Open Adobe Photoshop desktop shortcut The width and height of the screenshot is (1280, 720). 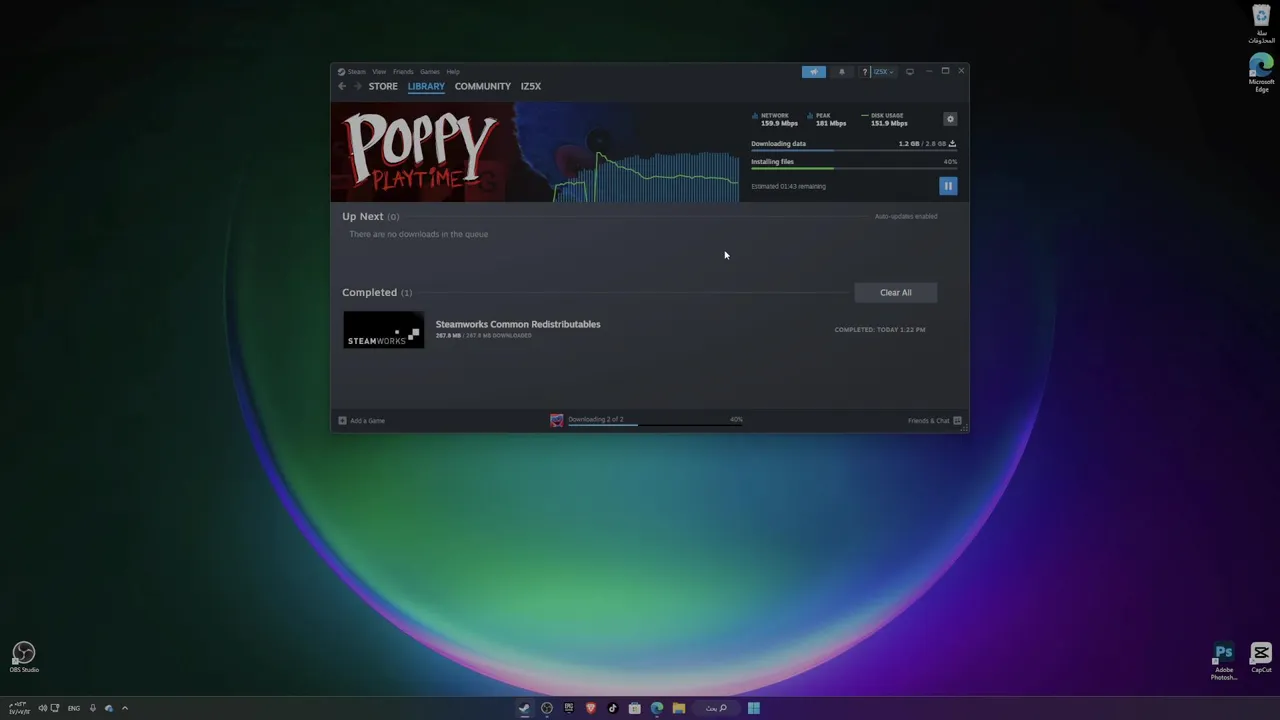click(x=1224, y=662)
